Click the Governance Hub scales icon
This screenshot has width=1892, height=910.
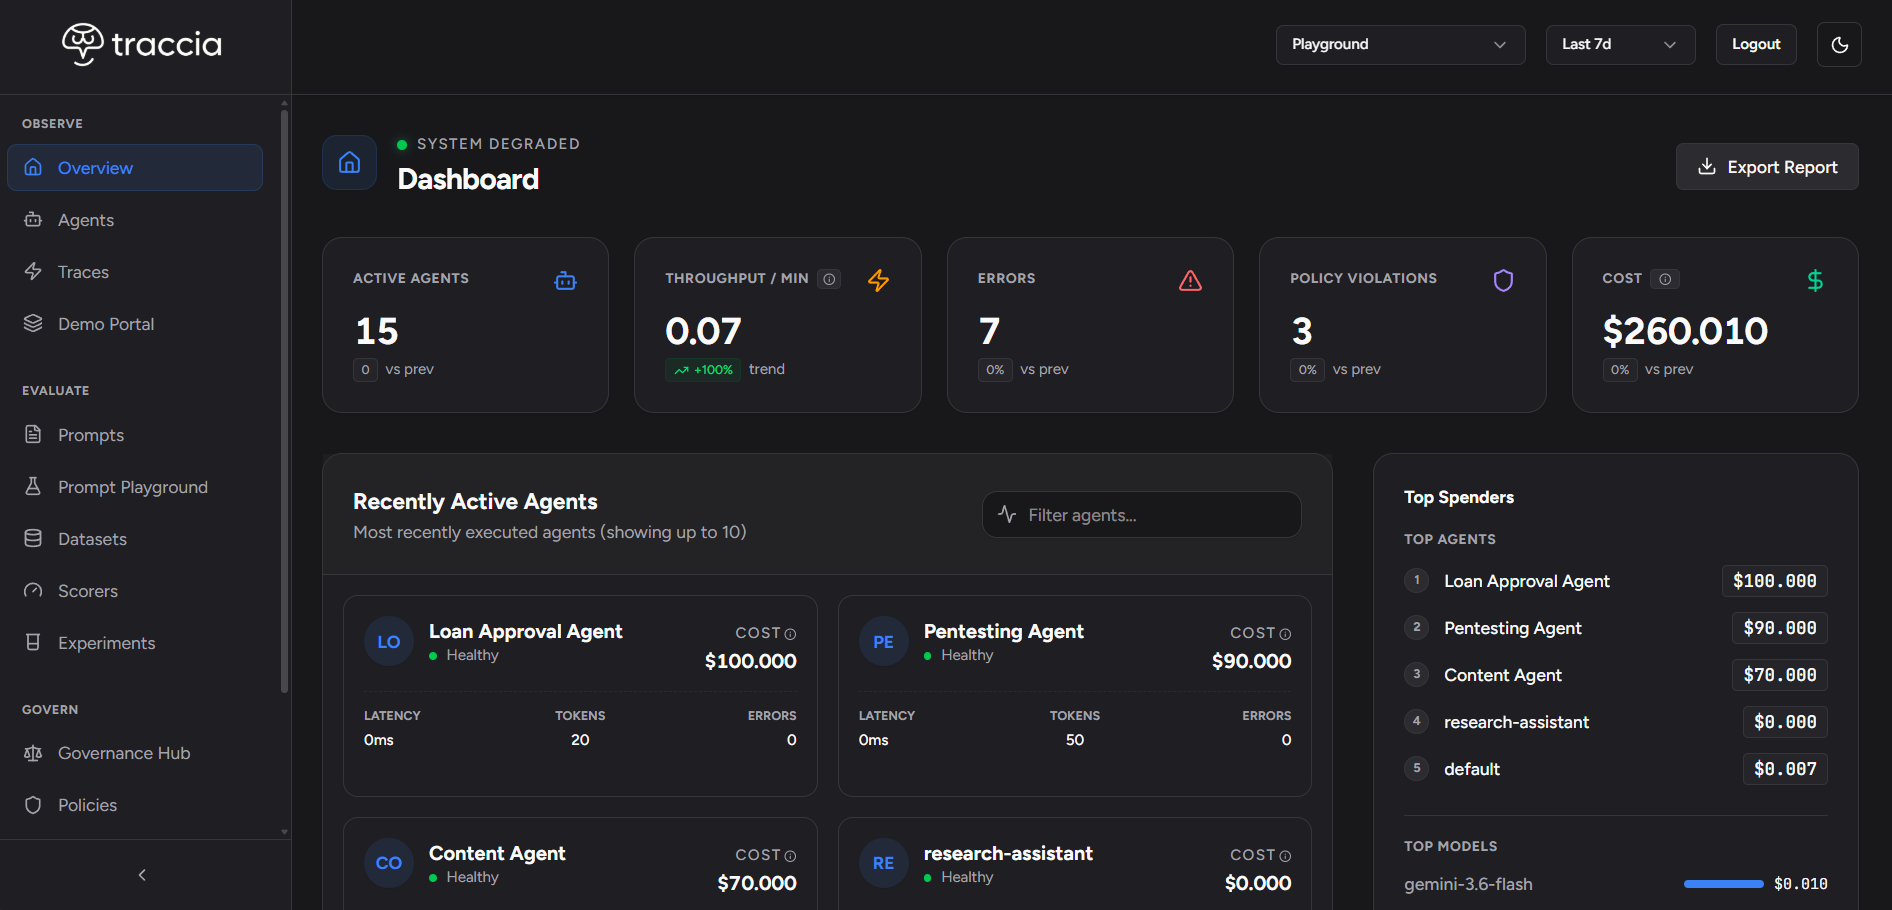[33, 753]
